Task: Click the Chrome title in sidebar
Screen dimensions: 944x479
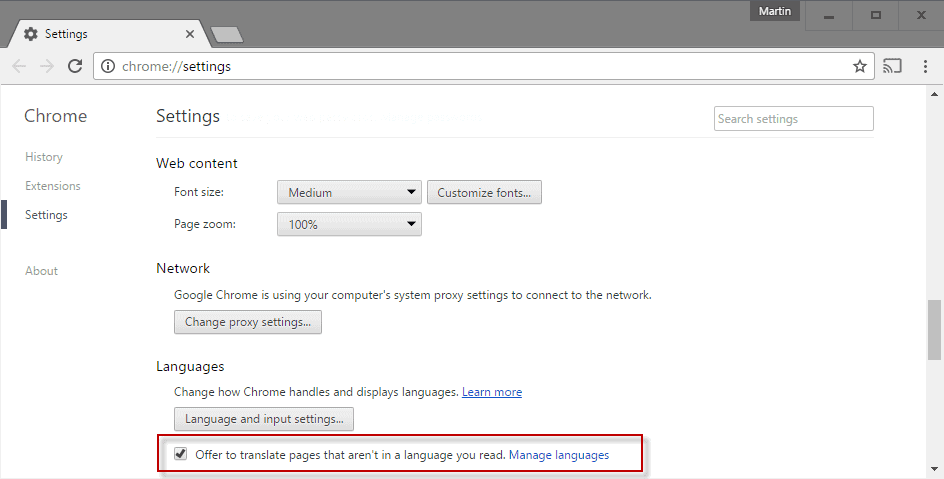Action: coord(55,116)
